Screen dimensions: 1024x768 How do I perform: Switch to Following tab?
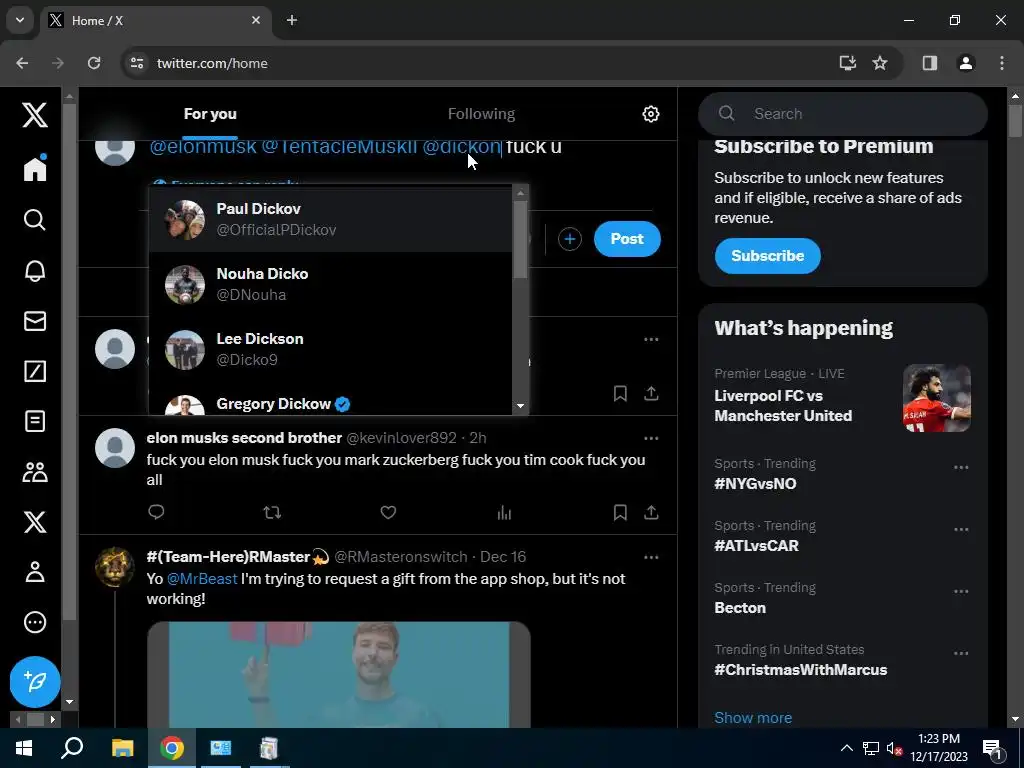coord(481,114)
